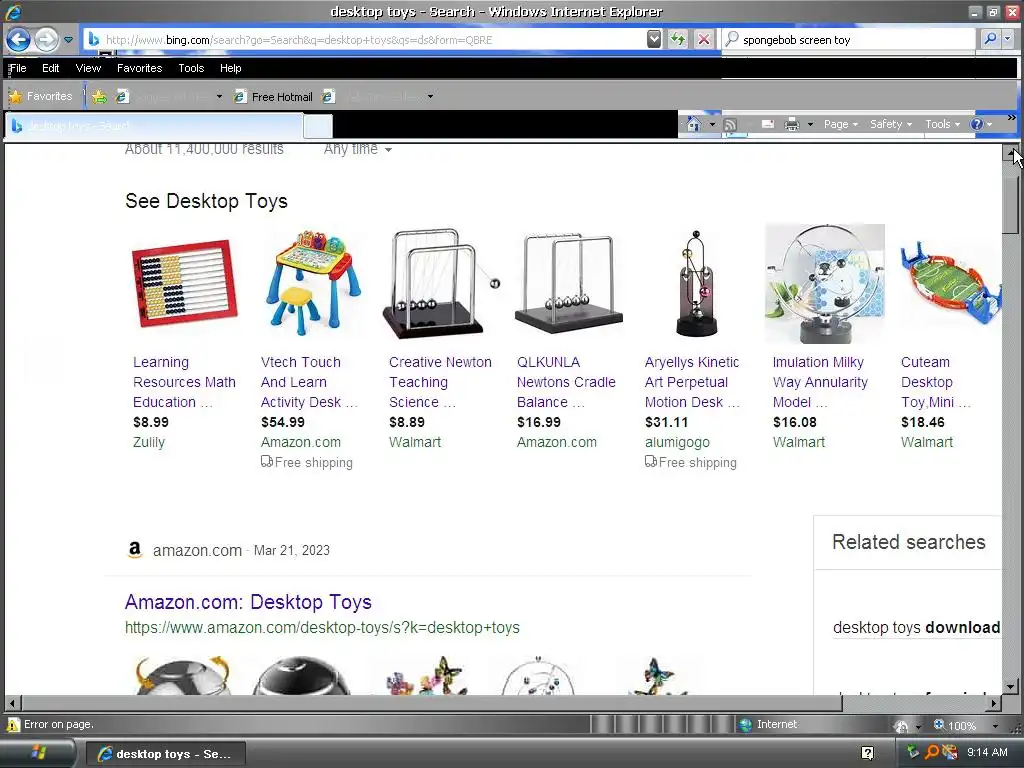Select the desktop toys browser tab

pos(153,125)
